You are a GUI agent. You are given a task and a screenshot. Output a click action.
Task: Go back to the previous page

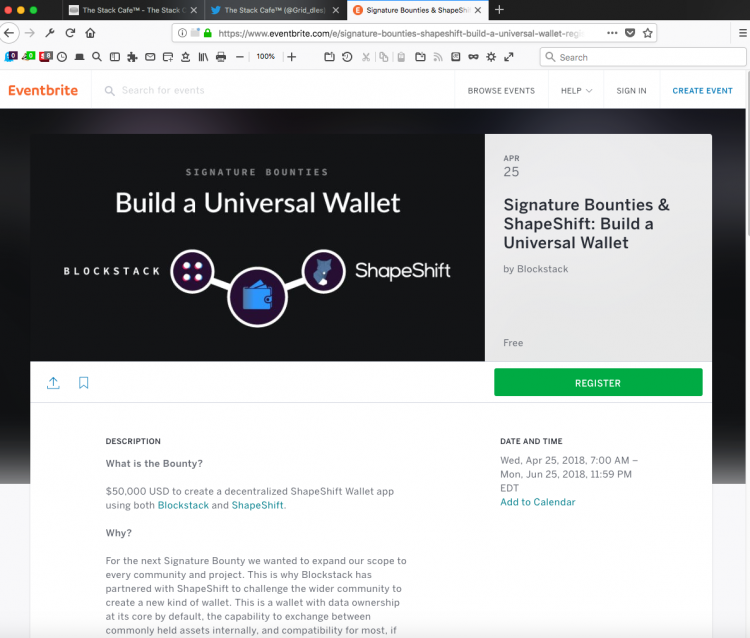[9, 33]
